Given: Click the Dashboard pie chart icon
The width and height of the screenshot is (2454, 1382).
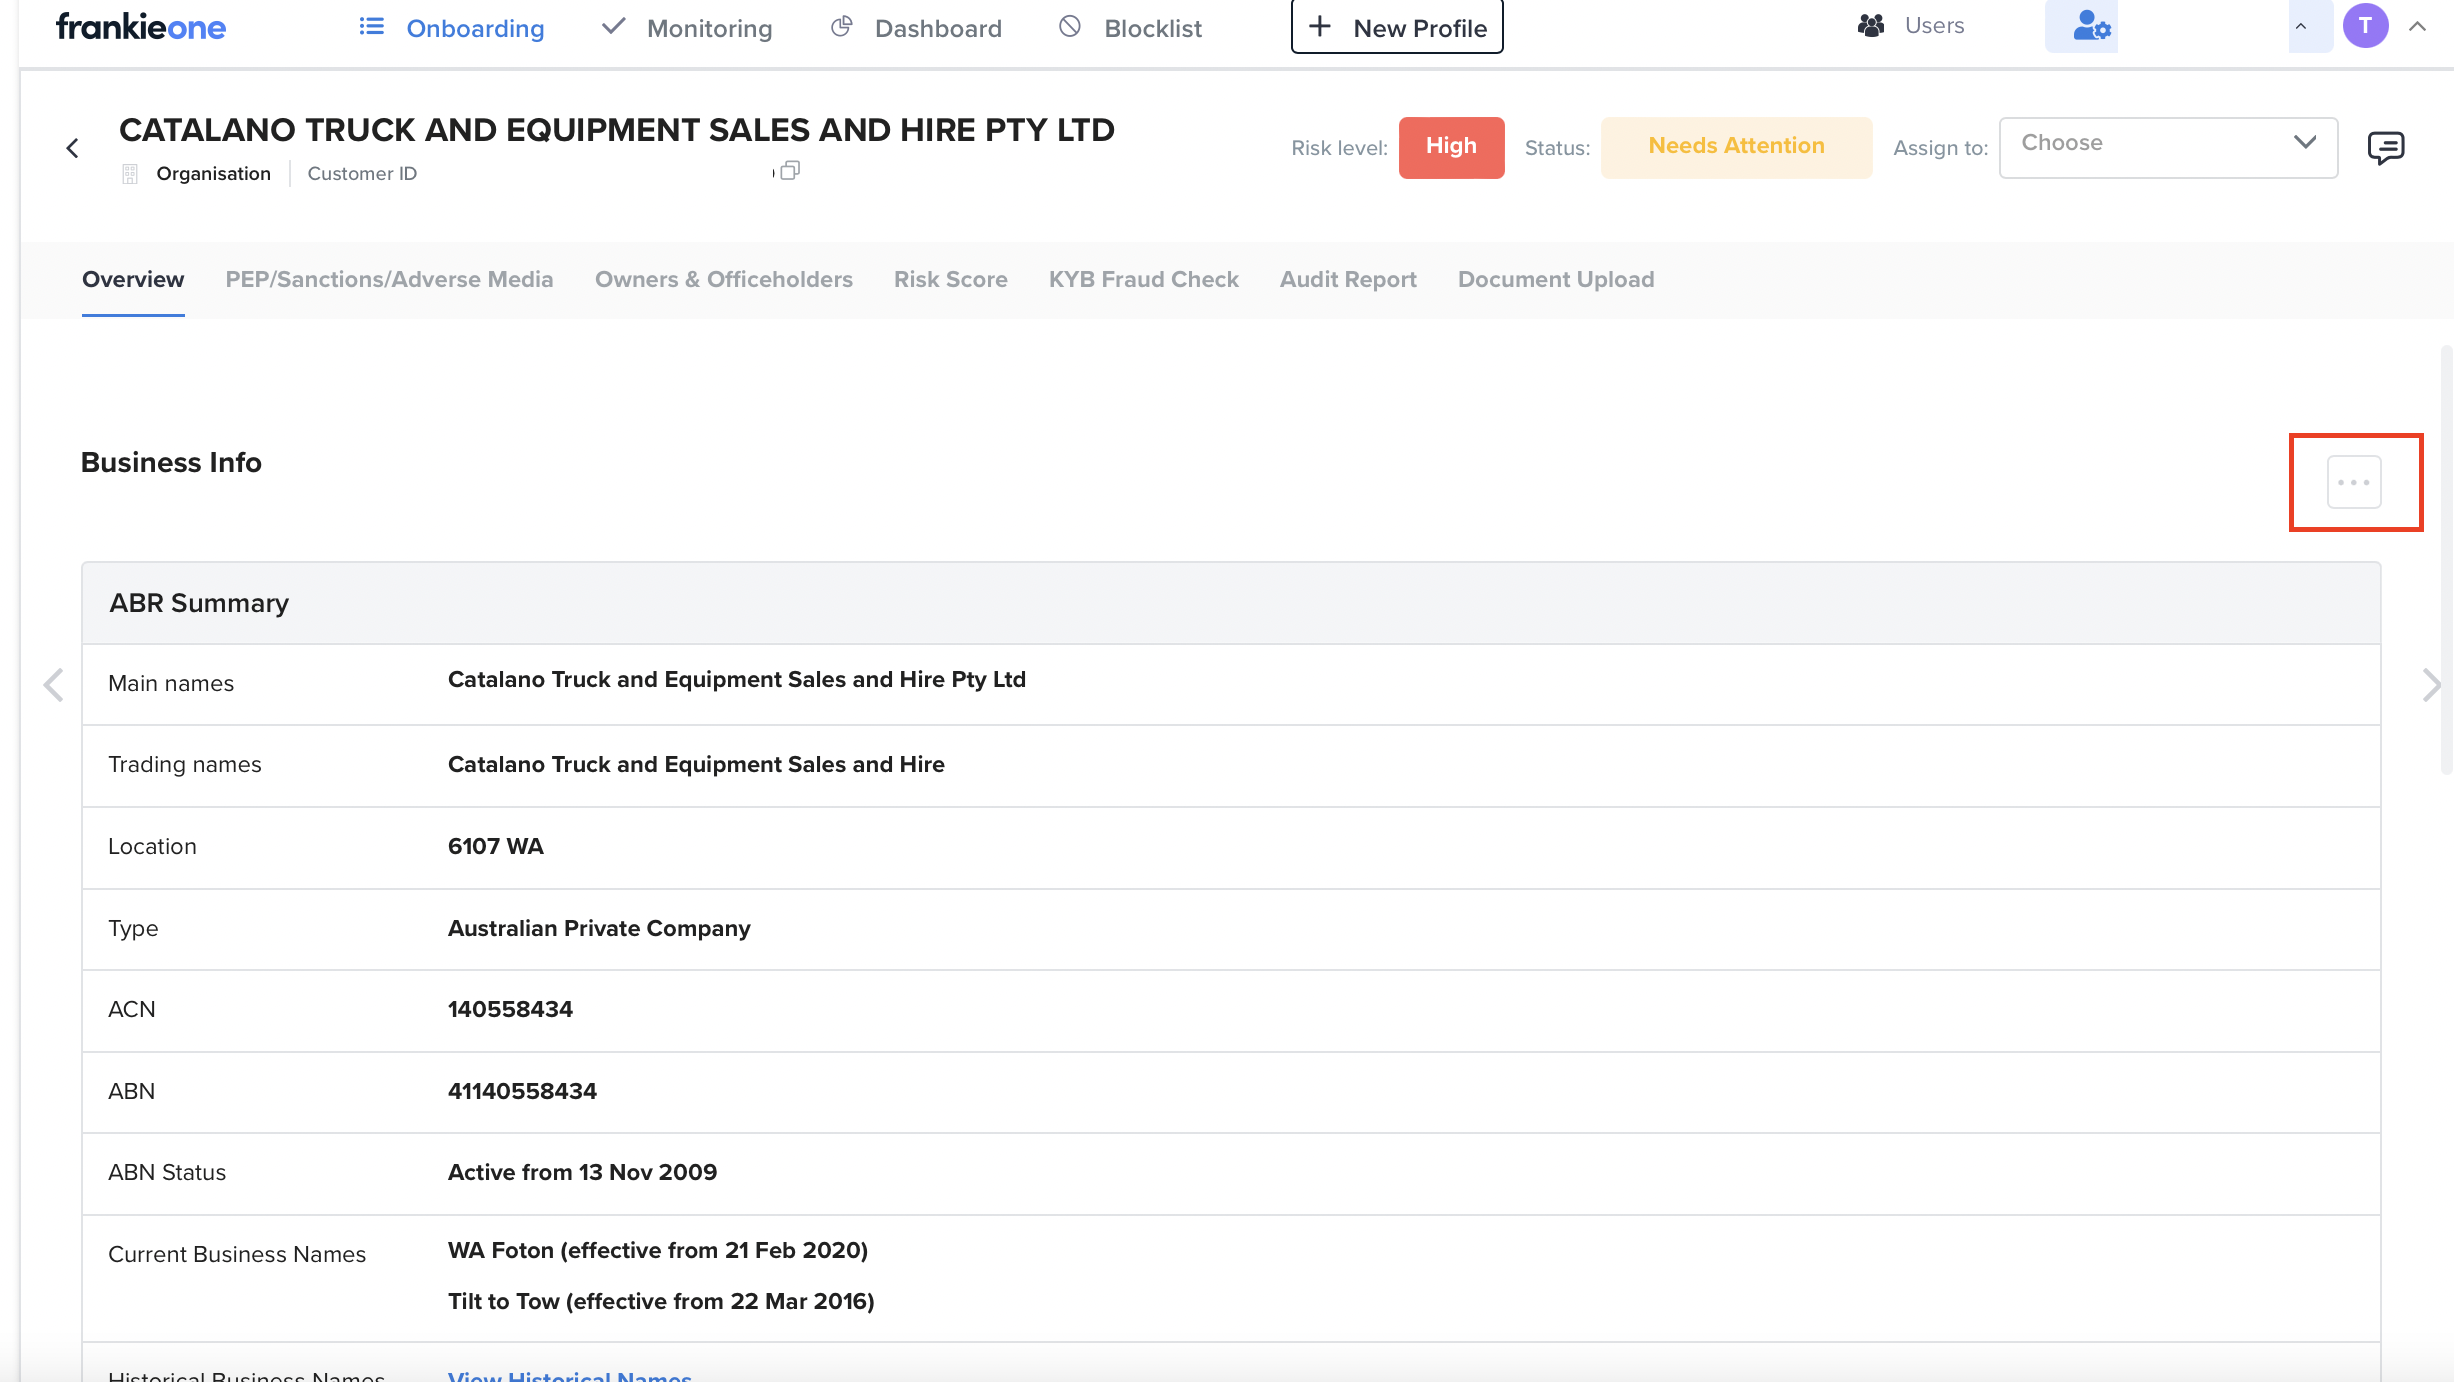Looking at the screenshot, I should tap(842, 26).
